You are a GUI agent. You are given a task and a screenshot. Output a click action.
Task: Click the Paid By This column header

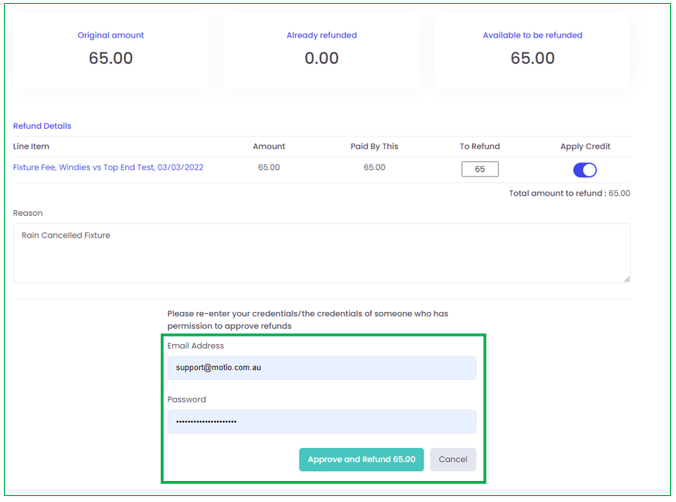[x=374, y=146]
